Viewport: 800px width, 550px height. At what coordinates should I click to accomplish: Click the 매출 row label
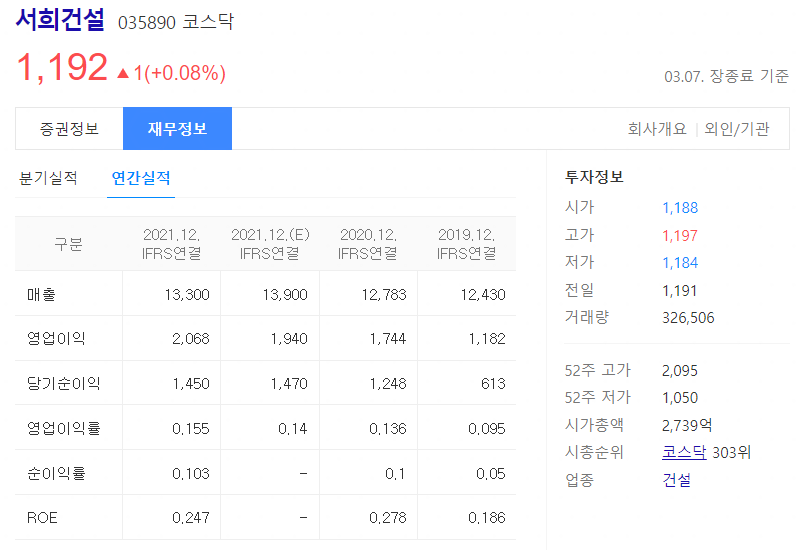(41, 294)
